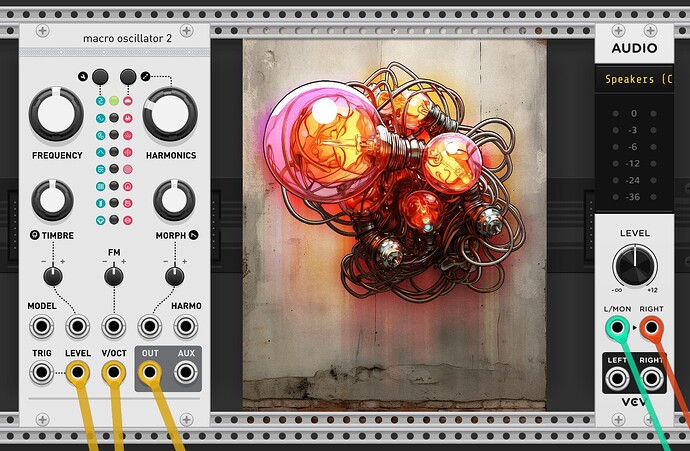Click the HARMO input jack
690x451 pixels.
(185, 326)
